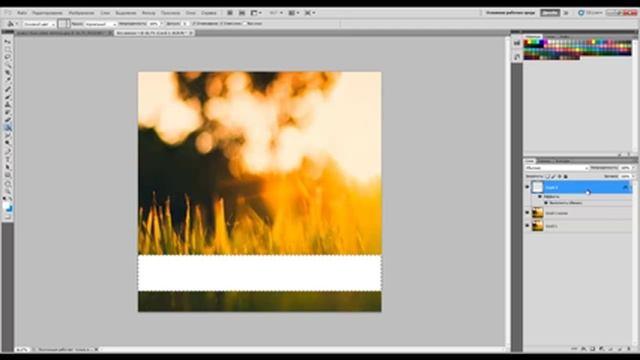
Task: Create a new layer
Action: click(619, 349)
